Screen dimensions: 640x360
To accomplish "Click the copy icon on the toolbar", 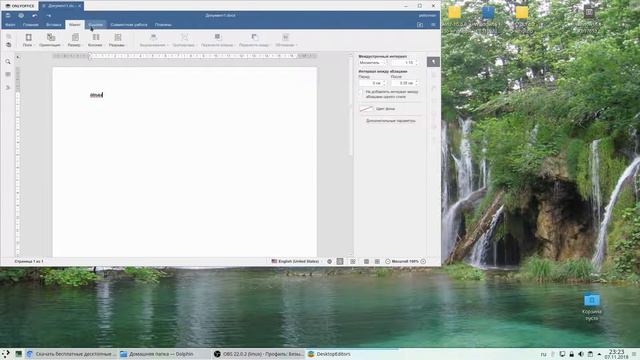I will point(9,36).
